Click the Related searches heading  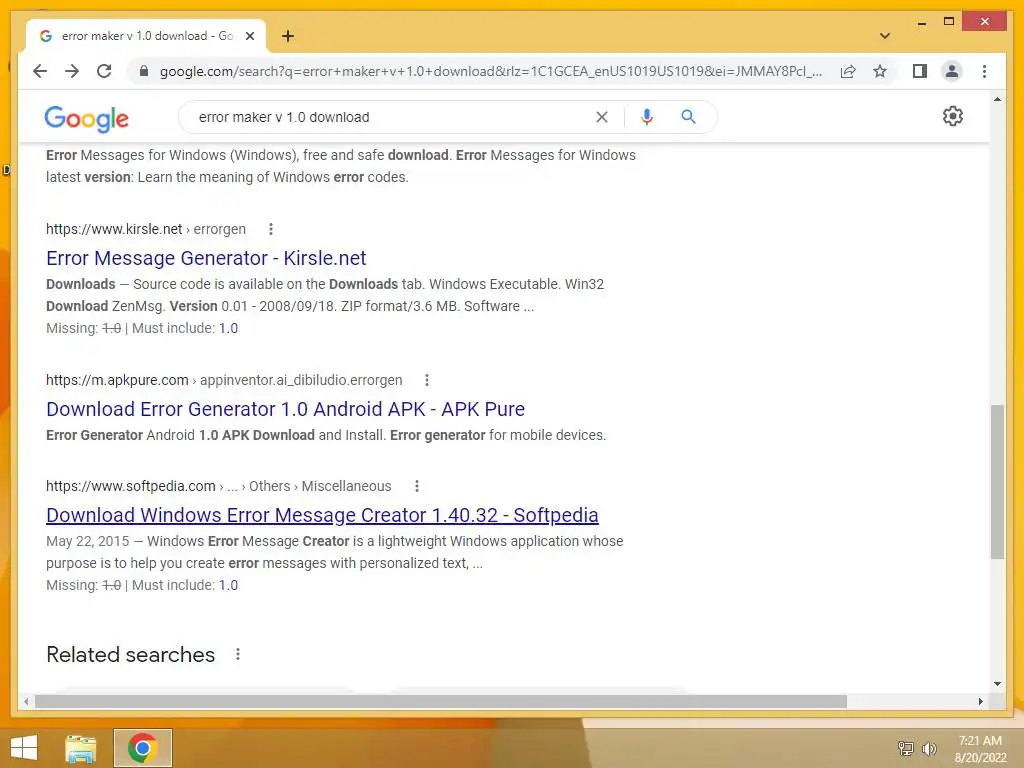(x=131, y=654)
